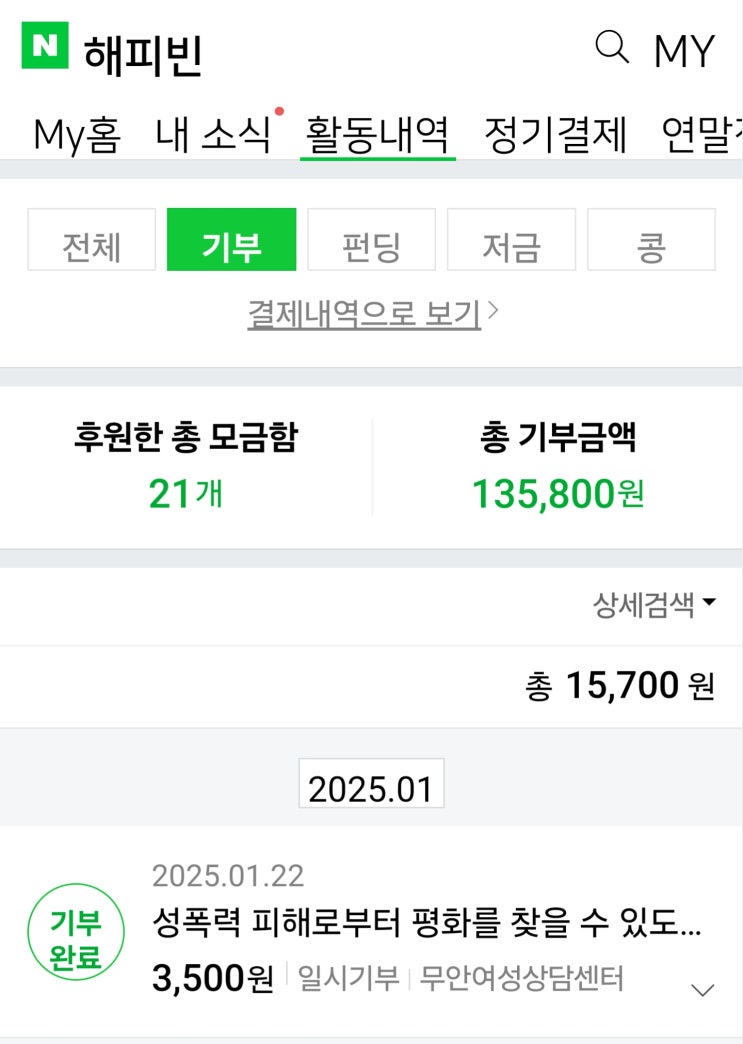The image size is (743, 1044).
Task: Open the partially visible 연말 tab
Action: (x=702, y=134)
